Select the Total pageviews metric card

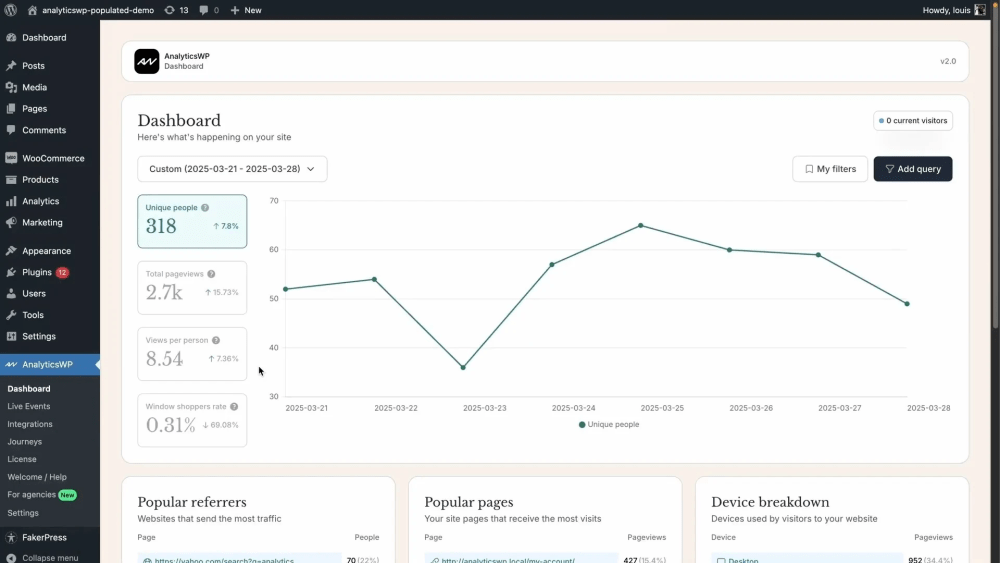click(x=192, y=288)
